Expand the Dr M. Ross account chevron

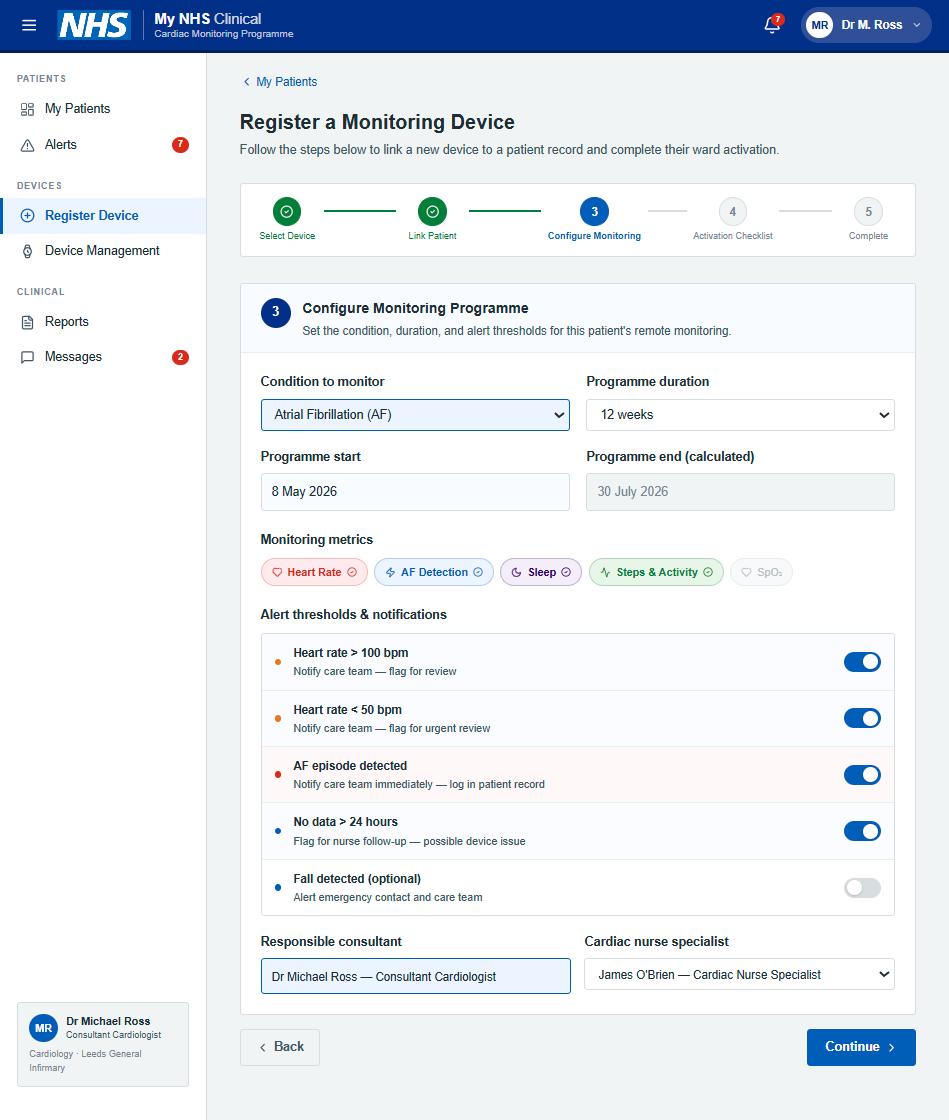tap(917, 25)
